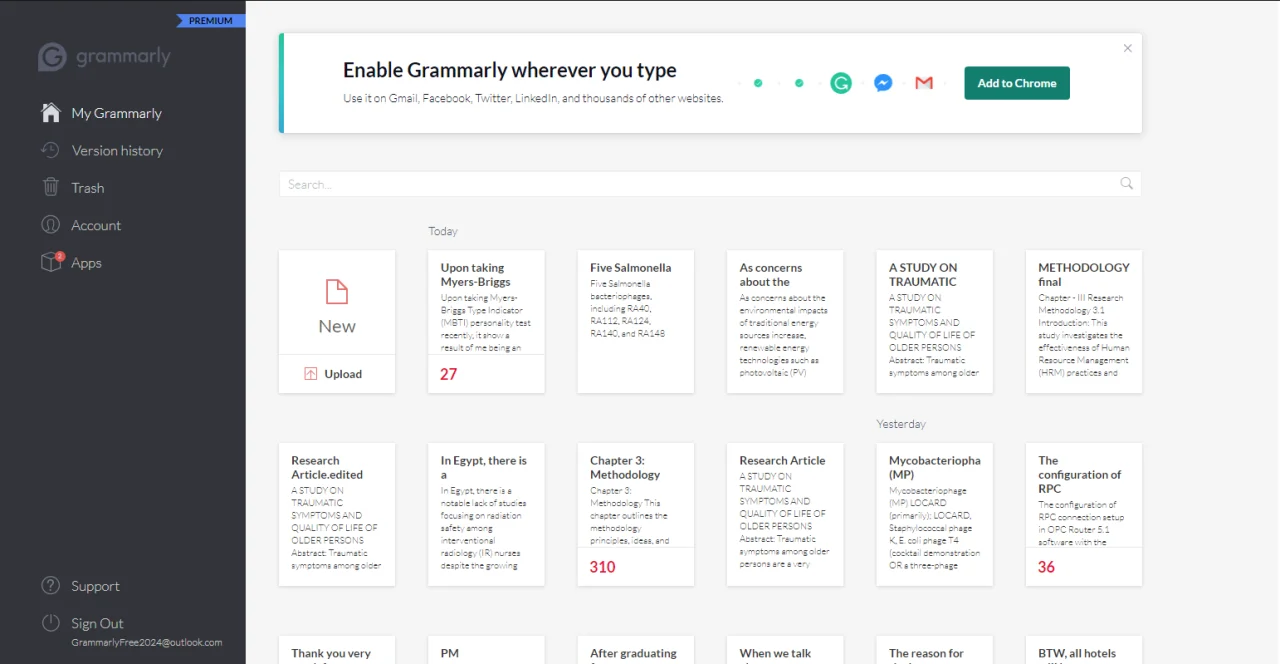Open PM document card
This screenshot has width=1280, height=664.
pos(486,650)
